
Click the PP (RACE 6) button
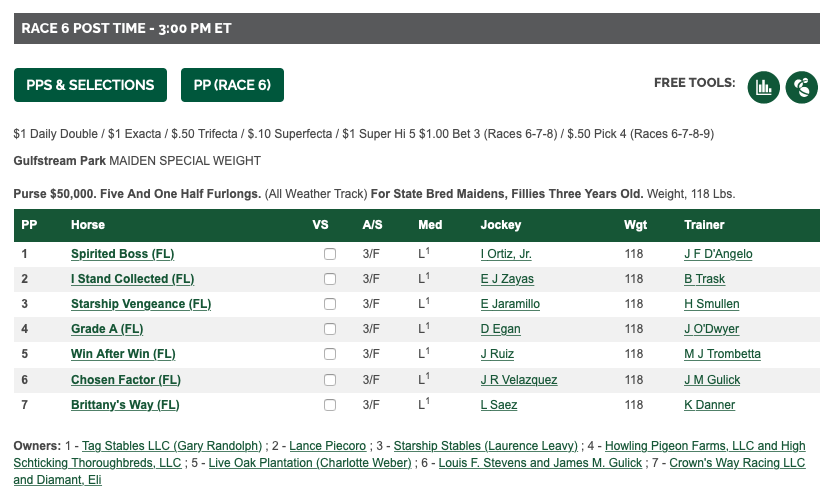(232, 85)
